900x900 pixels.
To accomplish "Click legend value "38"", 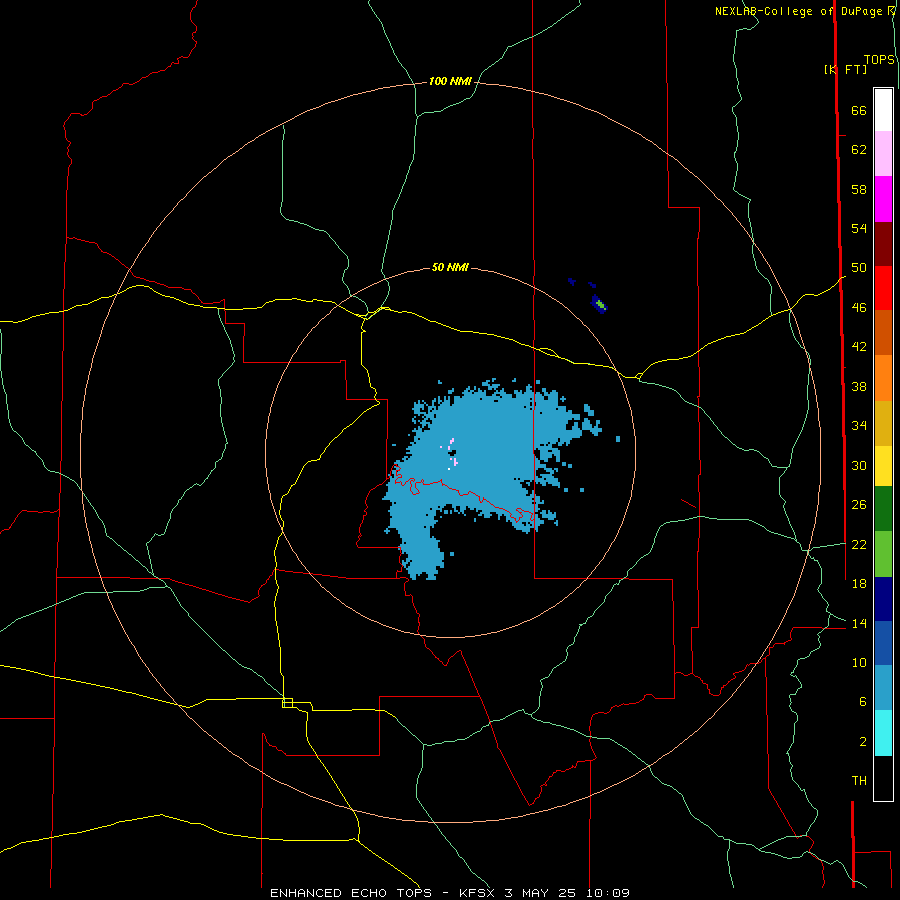I will [859, 386].
